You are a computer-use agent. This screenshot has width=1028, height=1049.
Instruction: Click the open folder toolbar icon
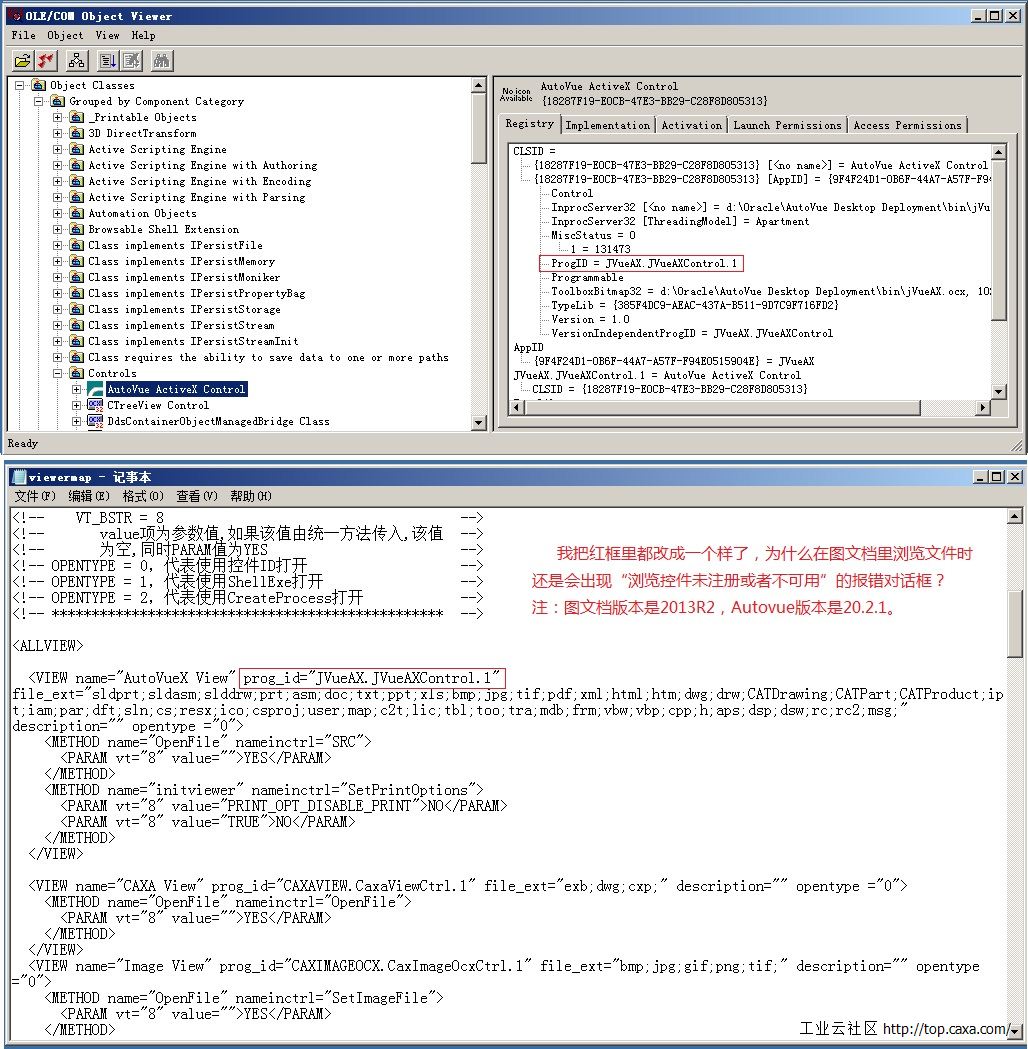point(23,61)
